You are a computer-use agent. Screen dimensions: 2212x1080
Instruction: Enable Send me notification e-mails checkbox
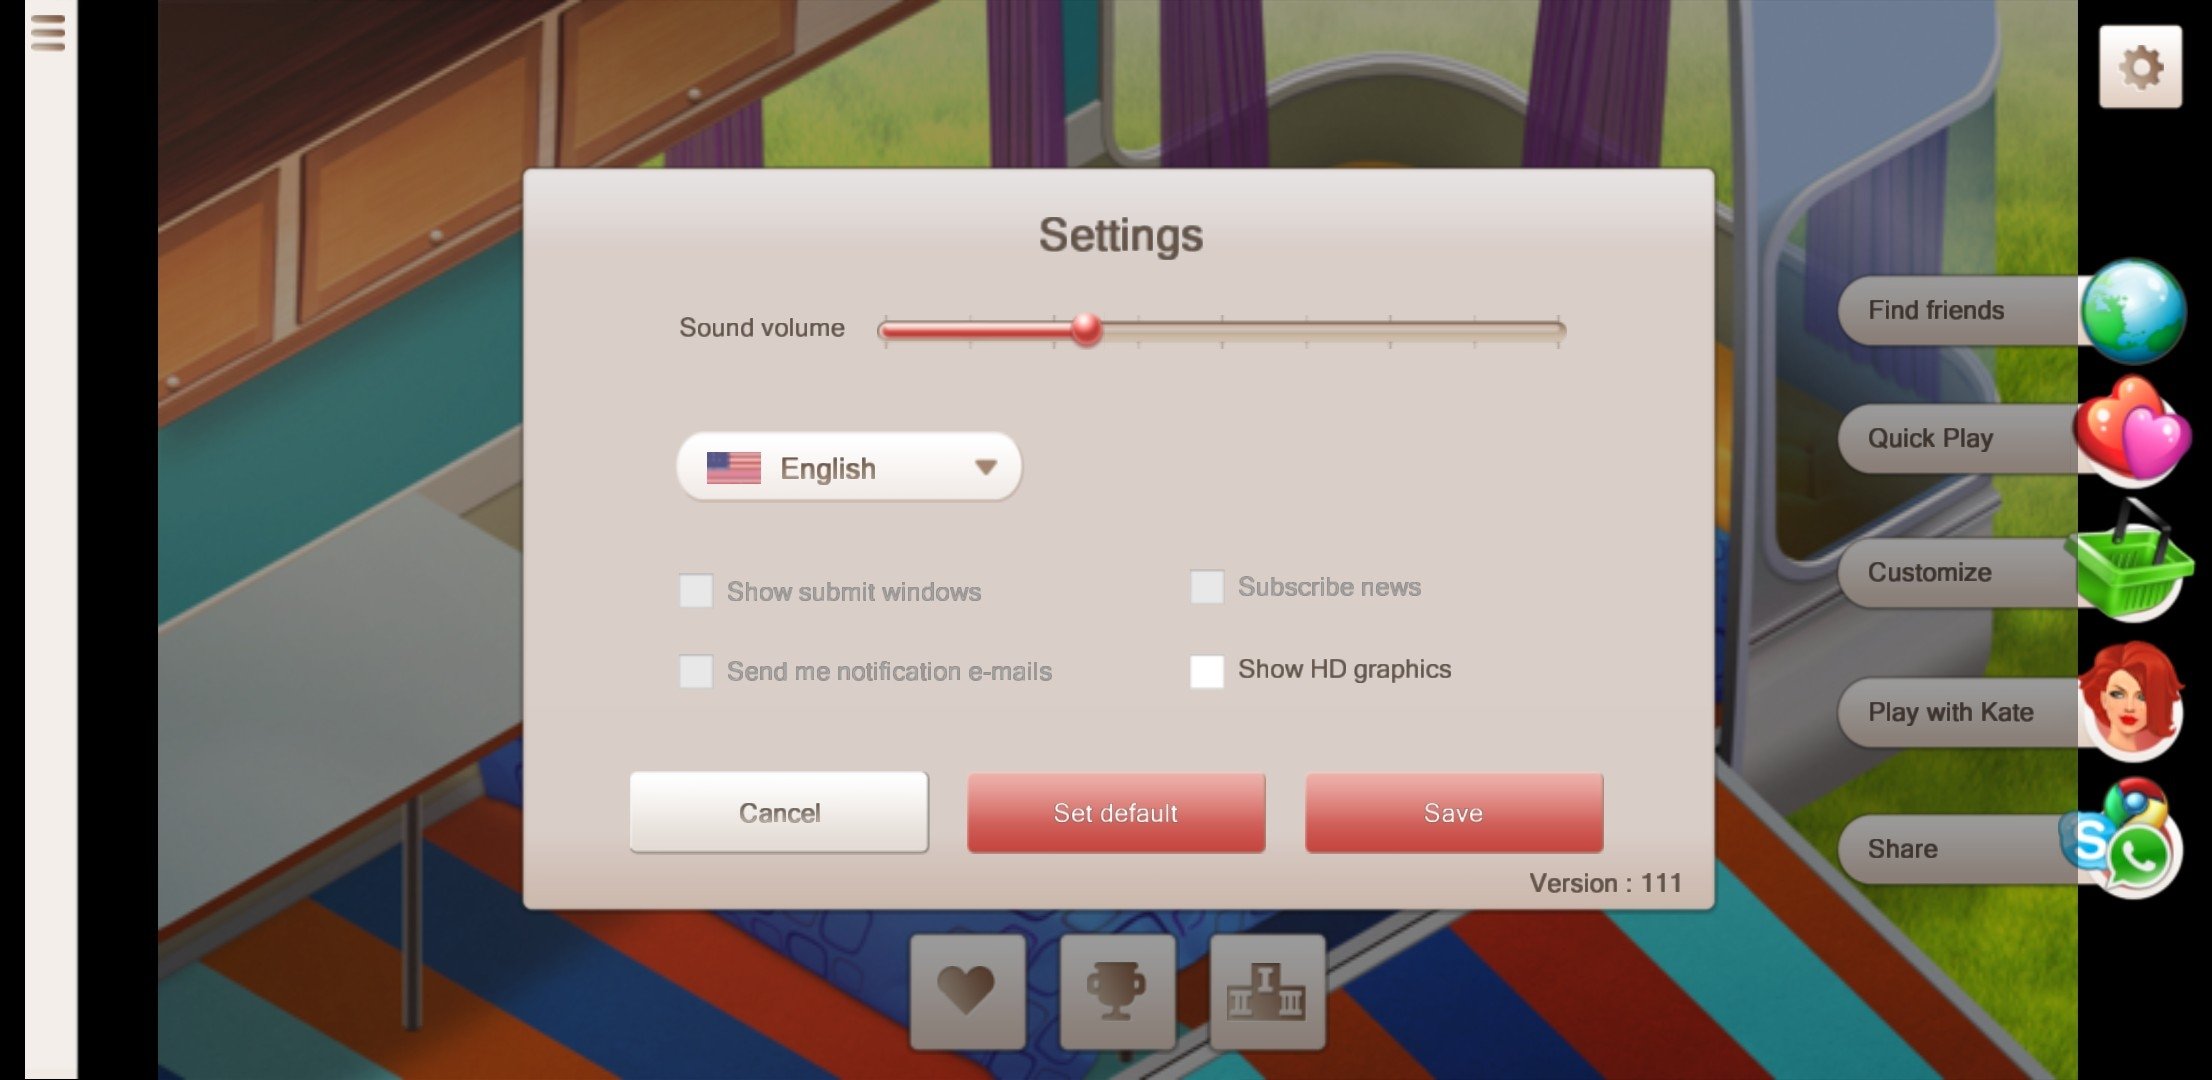click(x=694, y=668)
